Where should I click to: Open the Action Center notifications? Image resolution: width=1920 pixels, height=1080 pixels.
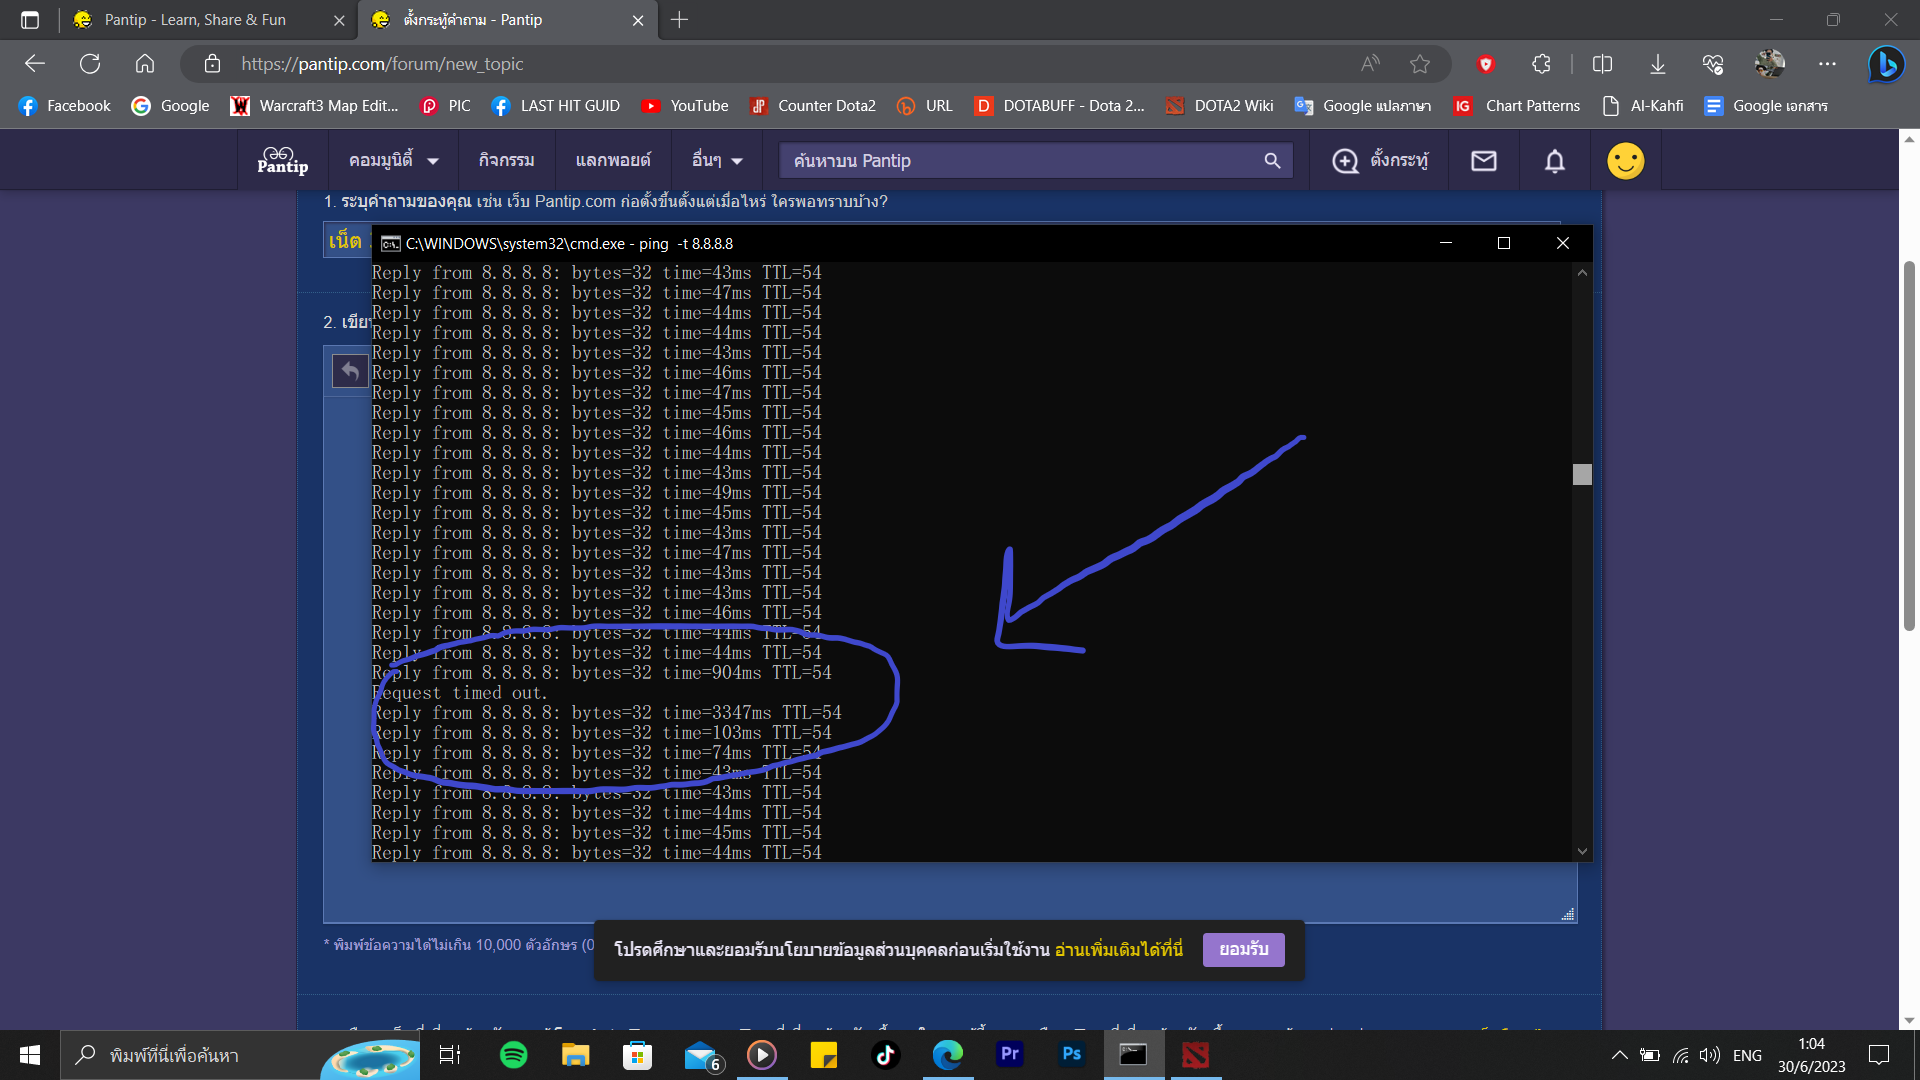coord(1880,1055)
